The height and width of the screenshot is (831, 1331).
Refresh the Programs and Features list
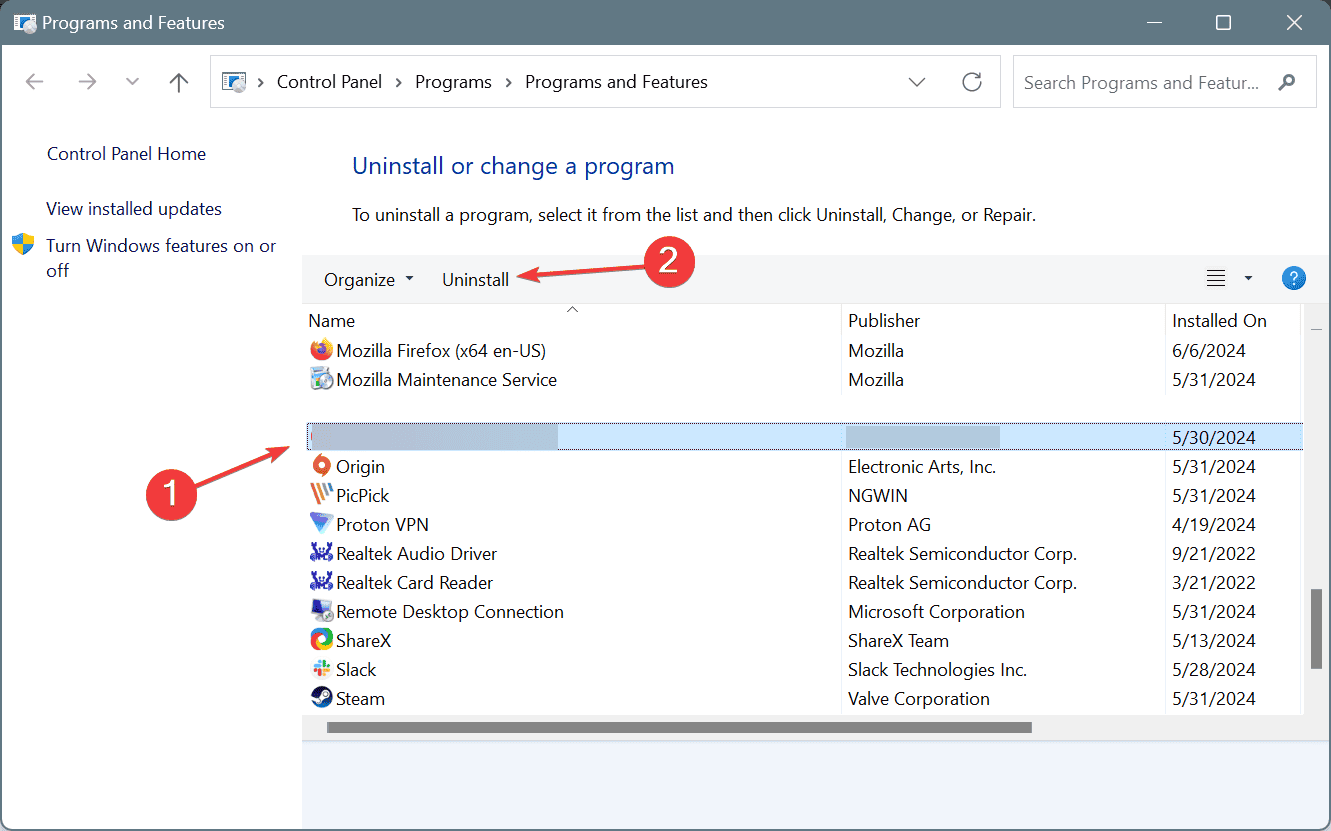pyautogui.click(x=972, y=82)
